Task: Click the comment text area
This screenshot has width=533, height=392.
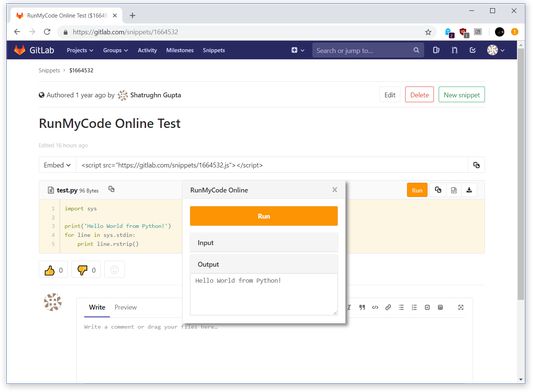Action: click(275, 350)
